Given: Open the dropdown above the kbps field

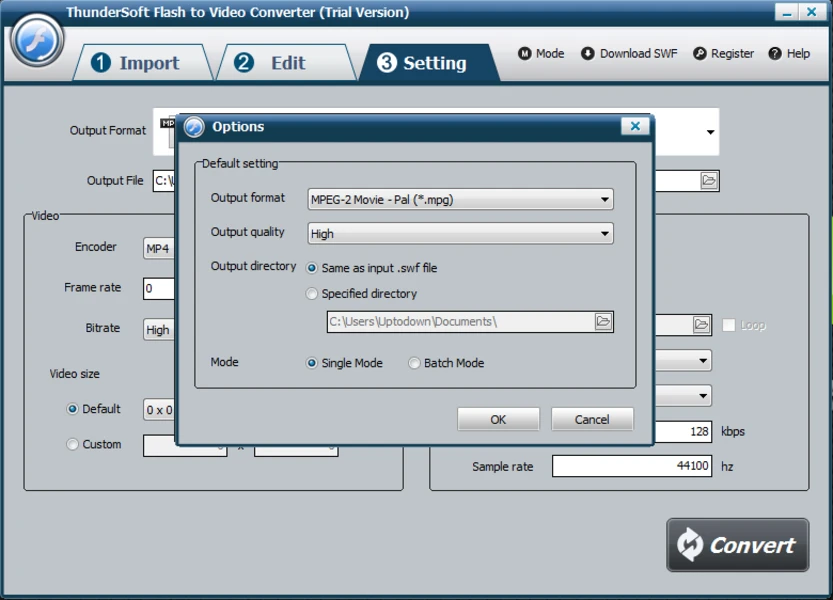Looking at the screenshot, I should pyautogui.click(x=683, y=396).
